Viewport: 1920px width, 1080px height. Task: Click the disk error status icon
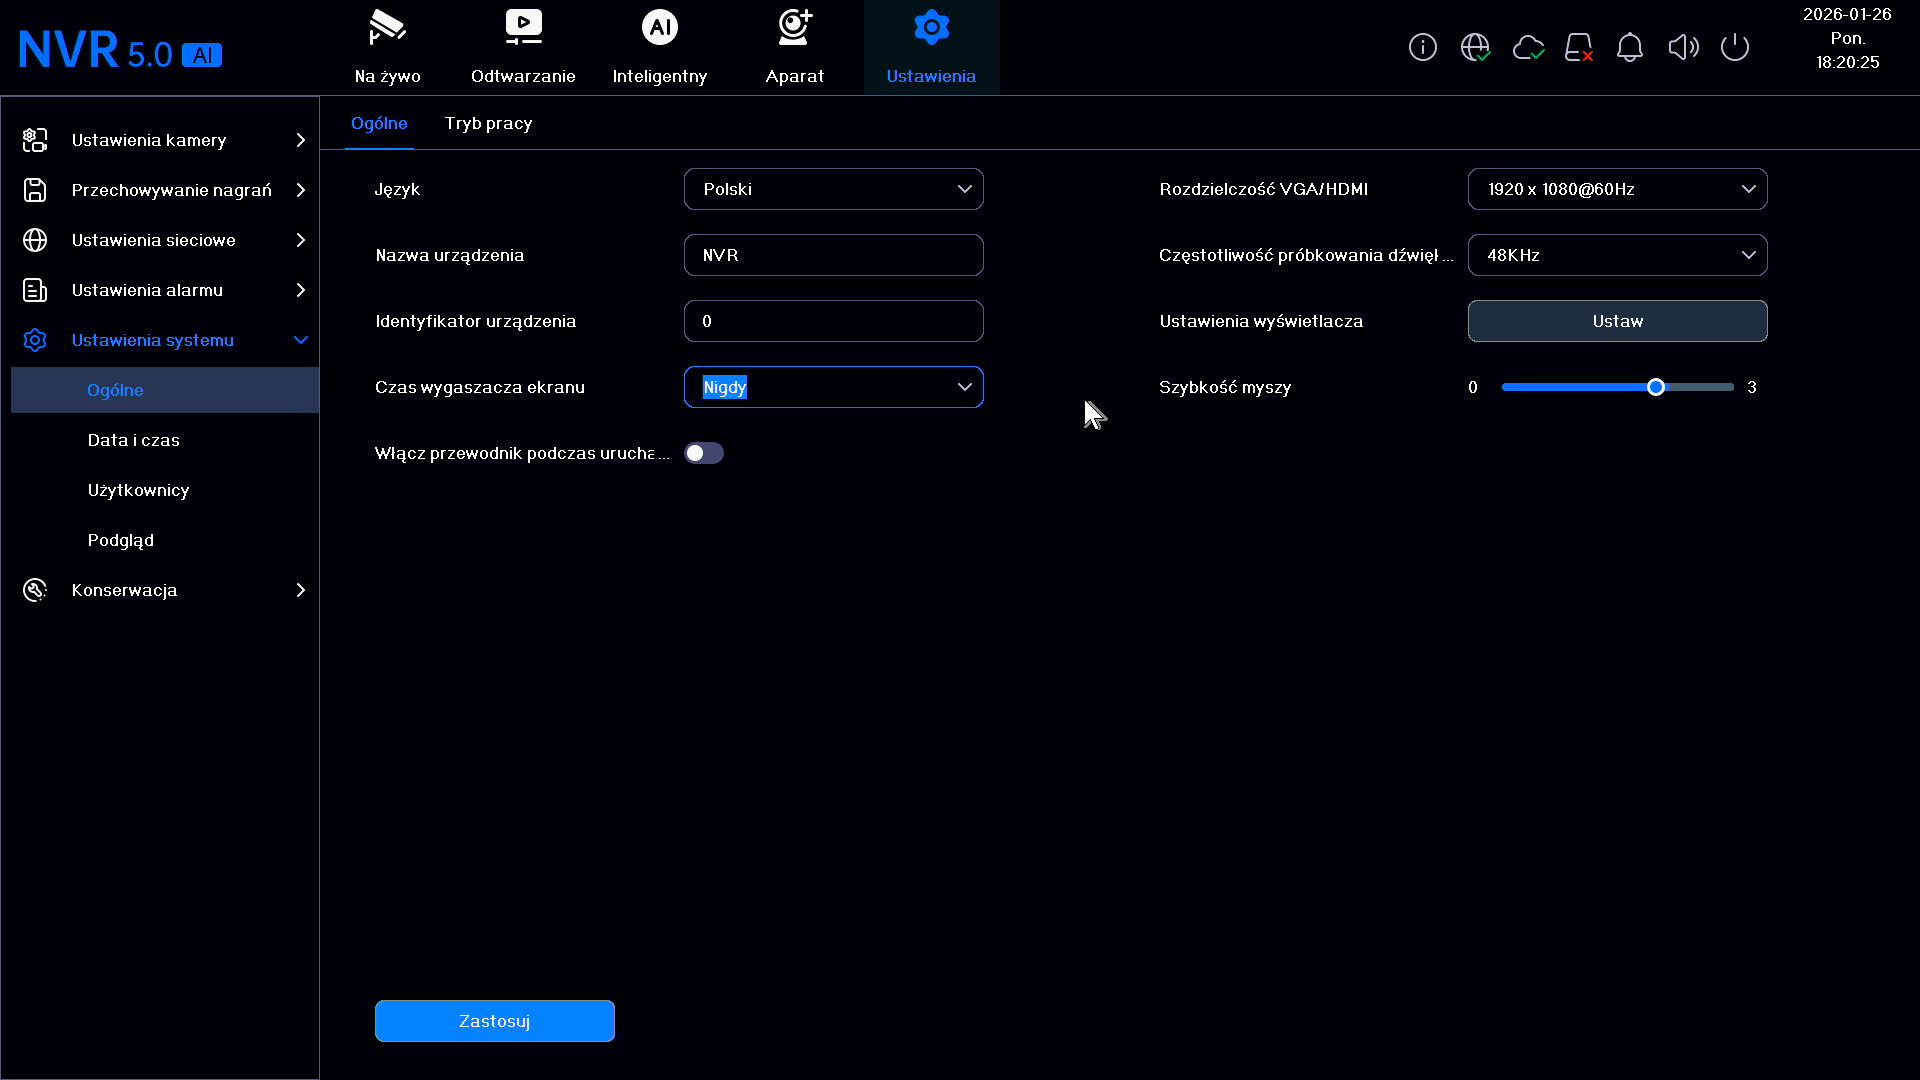1579,47
